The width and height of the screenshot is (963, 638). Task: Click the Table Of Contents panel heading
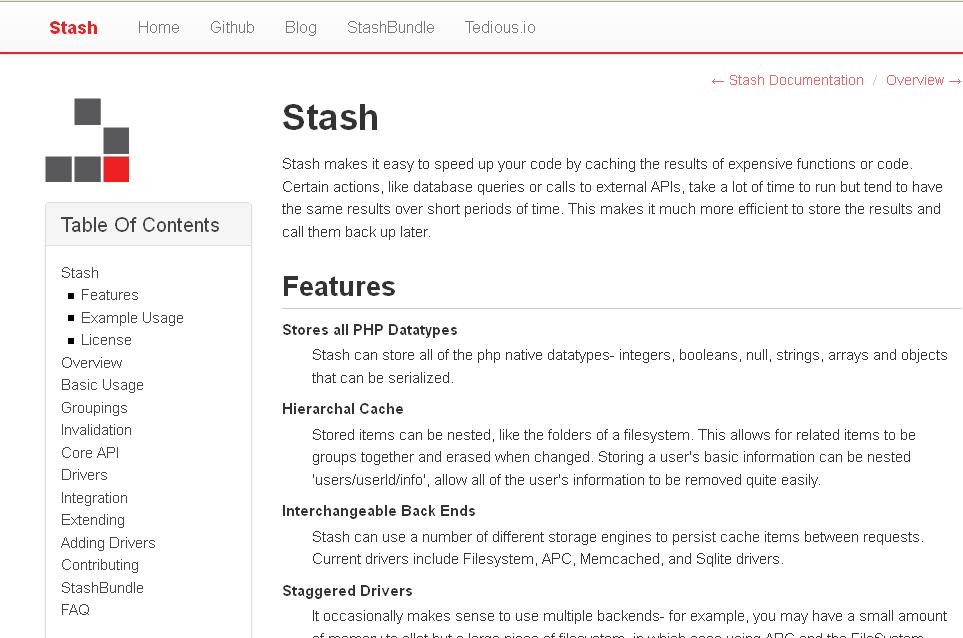[x=140, y=225]
